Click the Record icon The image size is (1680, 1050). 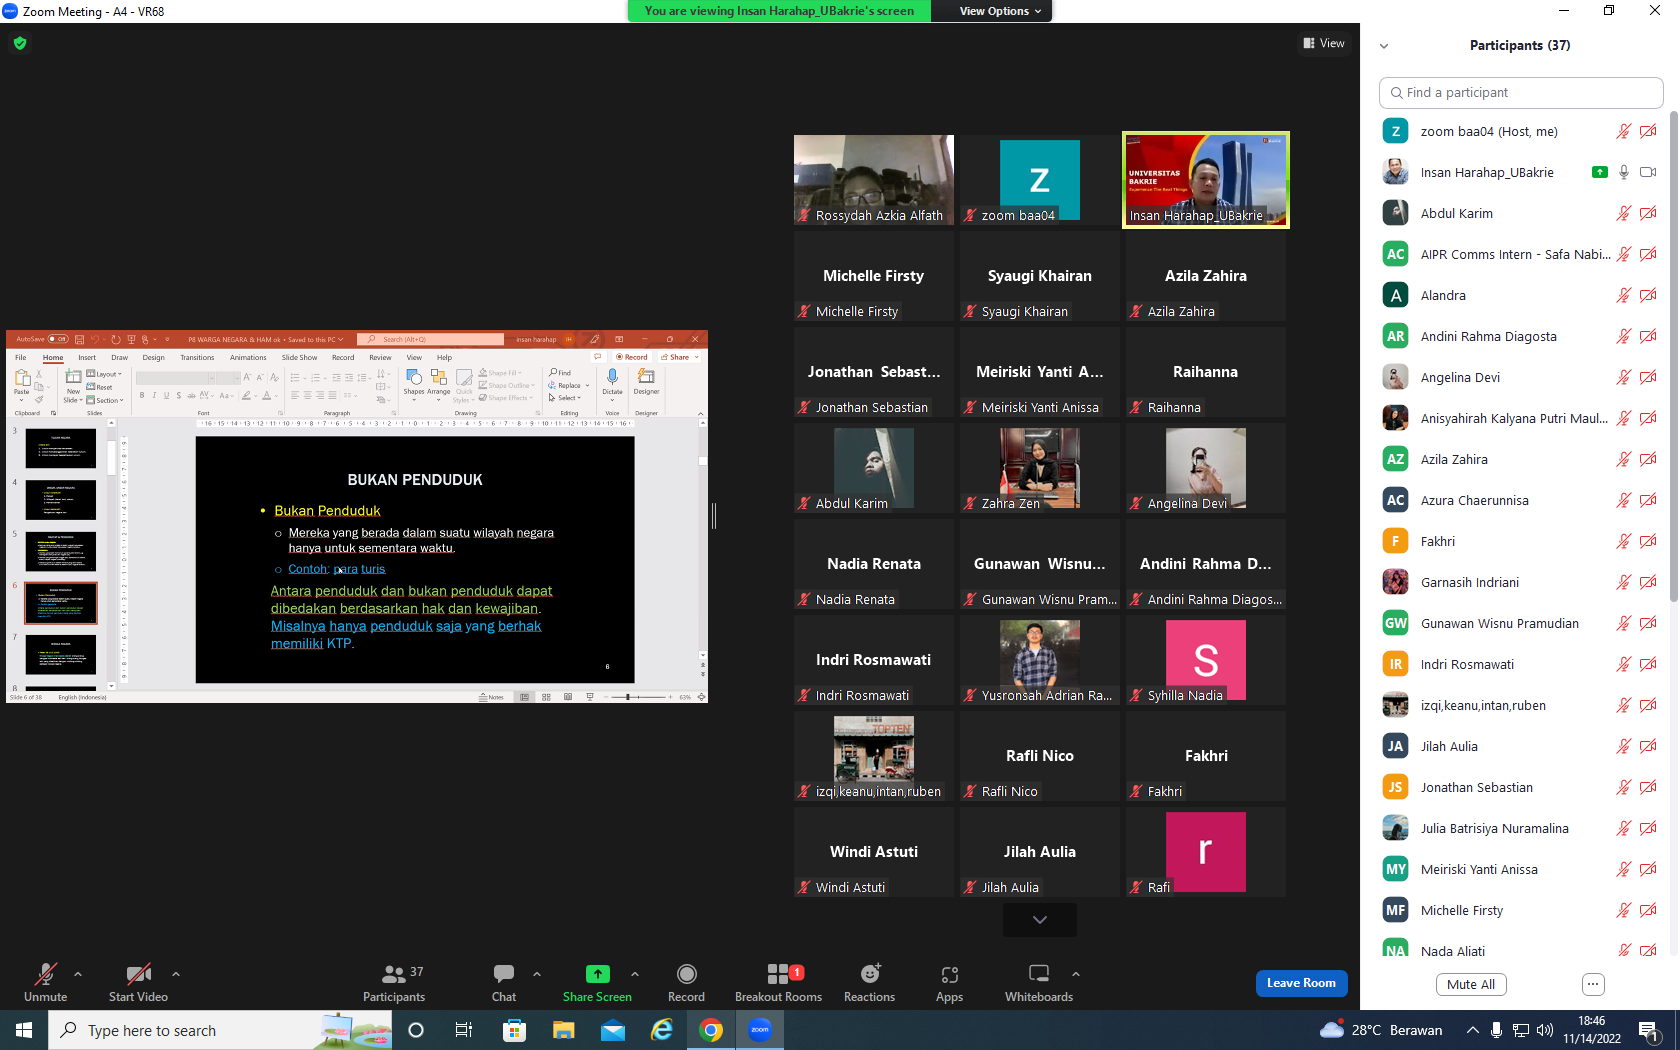tap(686, 974)
